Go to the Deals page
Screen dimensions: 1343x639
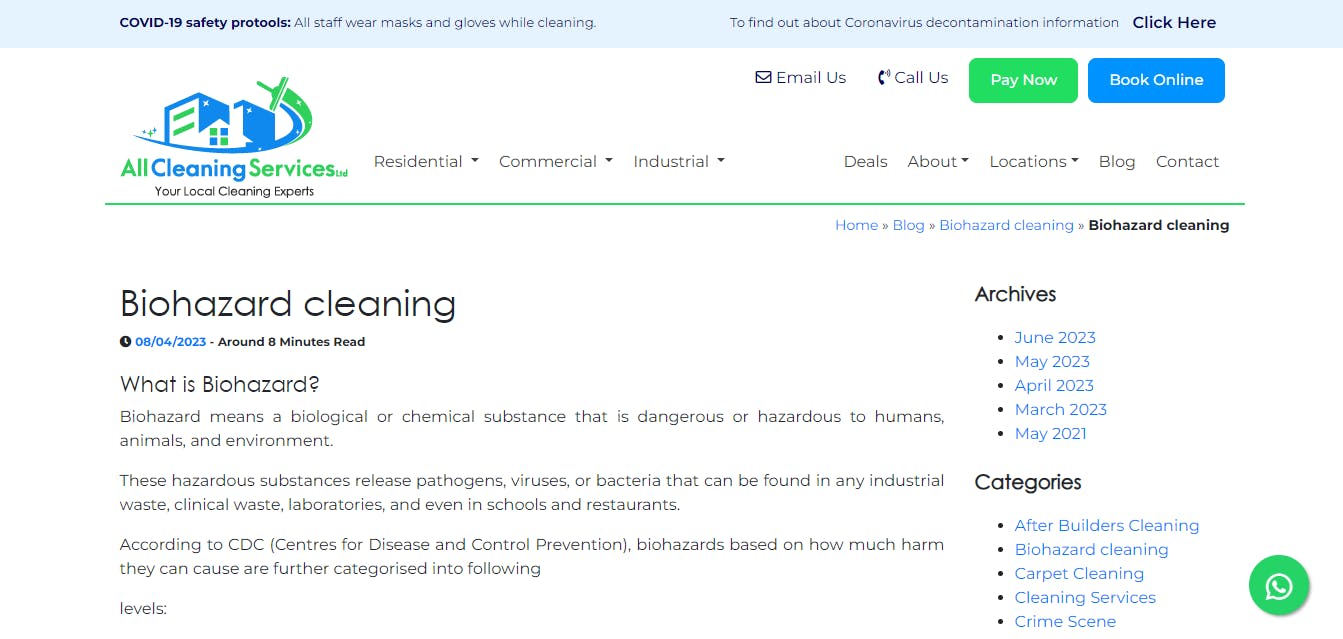(865, 162)
